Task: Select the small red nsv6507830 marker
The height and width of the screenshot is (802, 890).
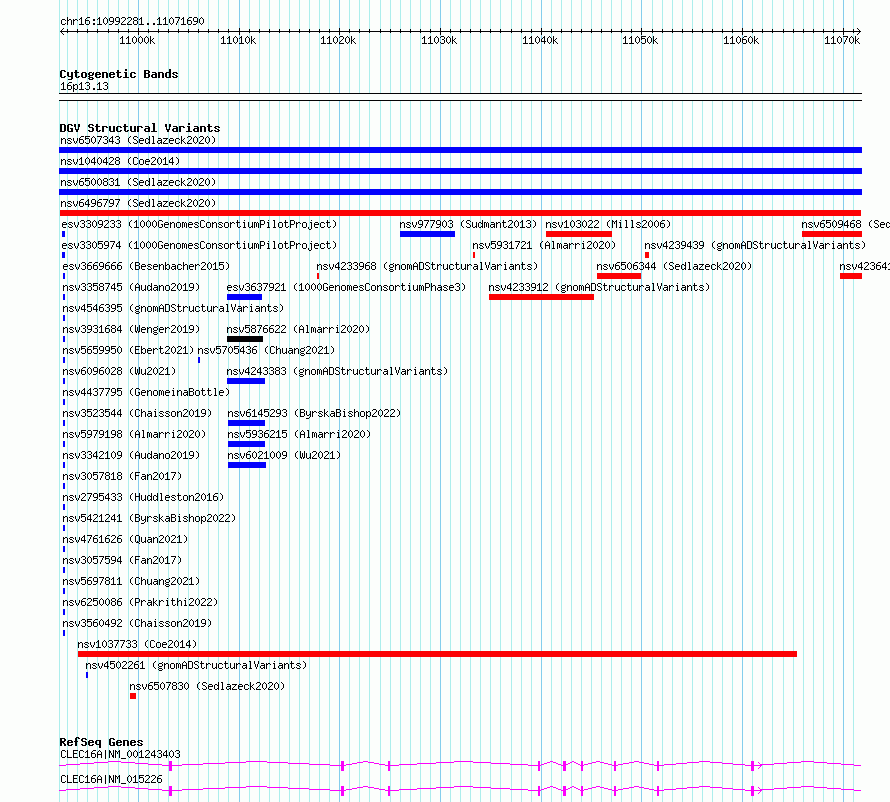Action: pyautogui.click(x=133, y=696)
